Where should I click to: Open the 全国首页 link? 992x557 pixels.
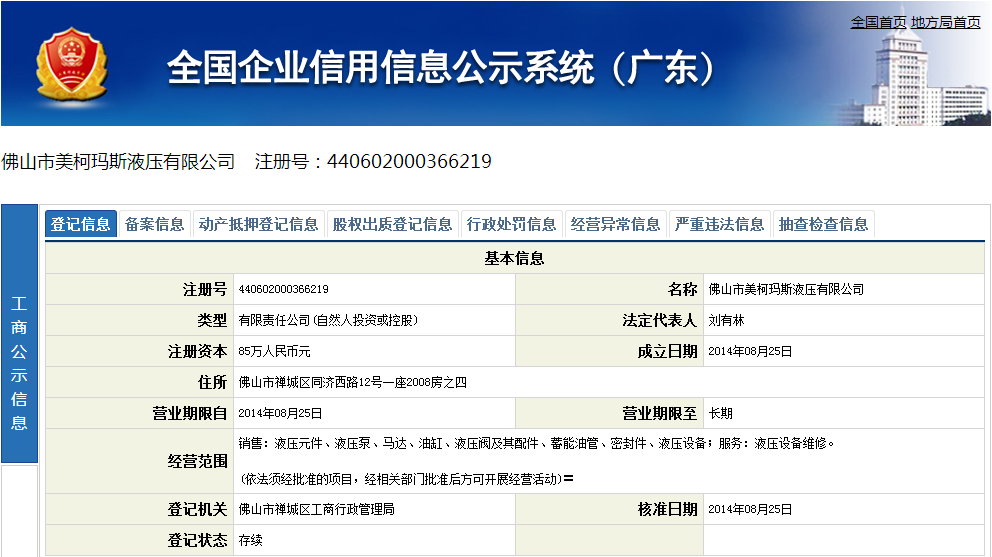tap(878, 22)
